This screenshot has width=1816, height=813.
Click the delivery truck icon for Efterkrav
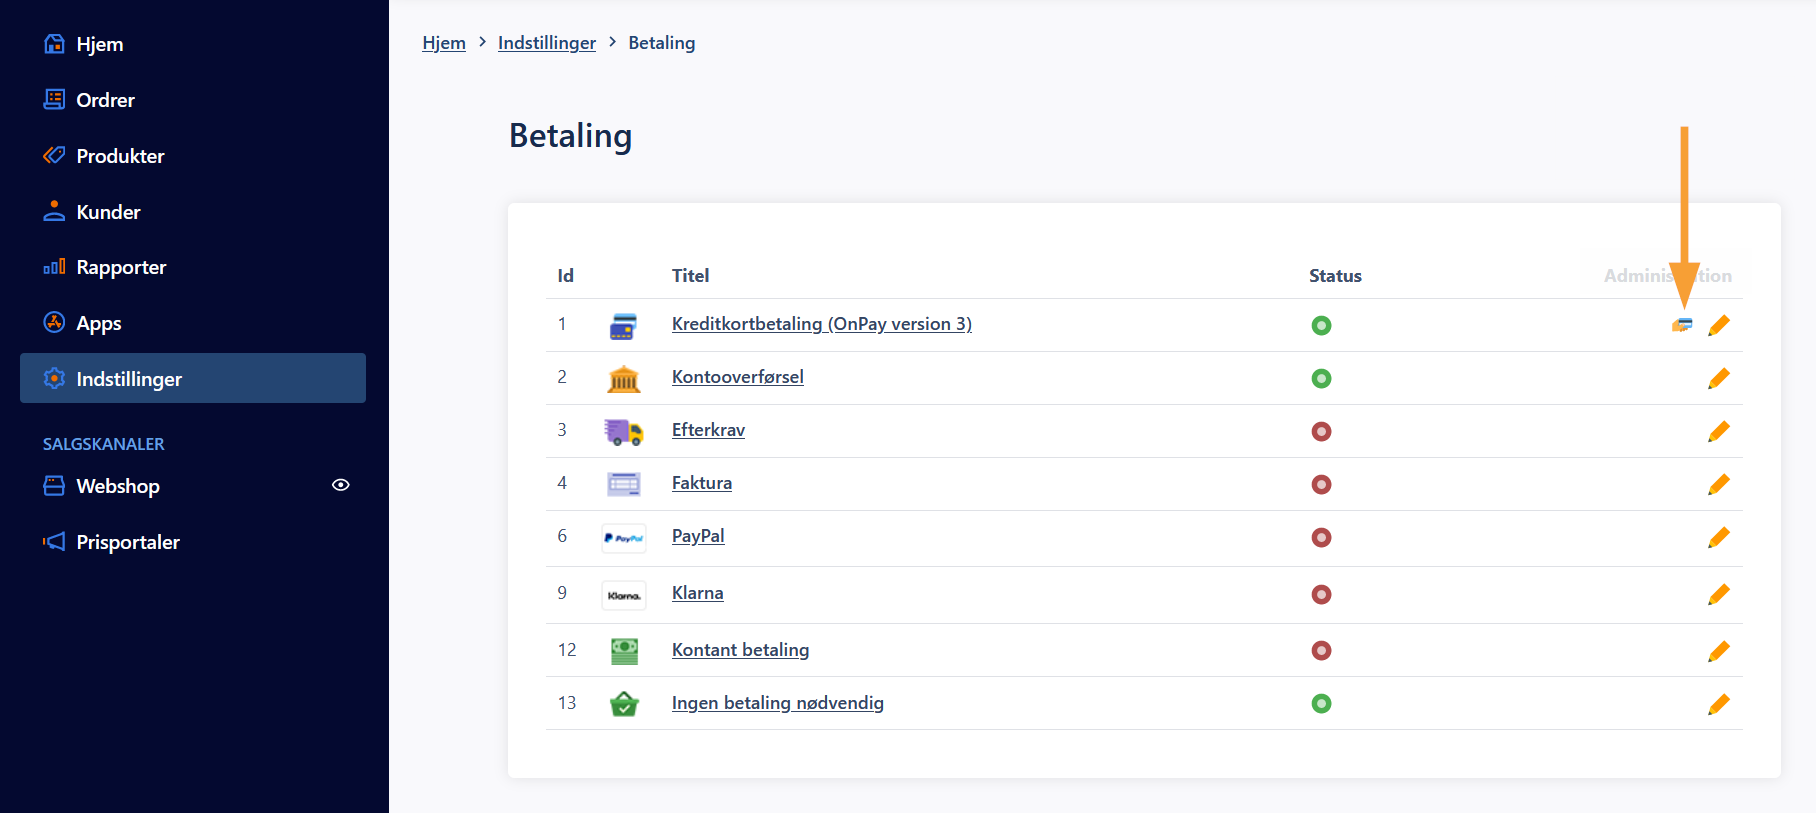click(624, 432)
